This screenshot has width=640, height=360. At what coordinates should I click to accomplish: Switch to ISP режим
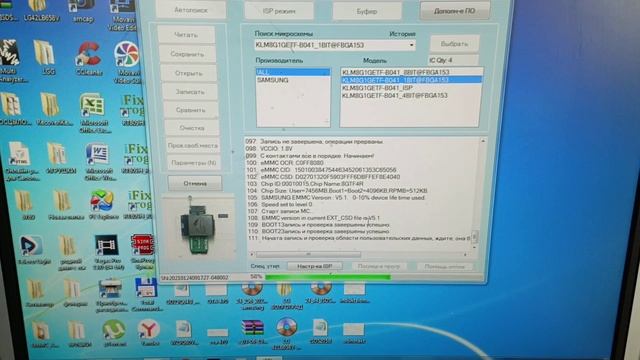[279, 11]
